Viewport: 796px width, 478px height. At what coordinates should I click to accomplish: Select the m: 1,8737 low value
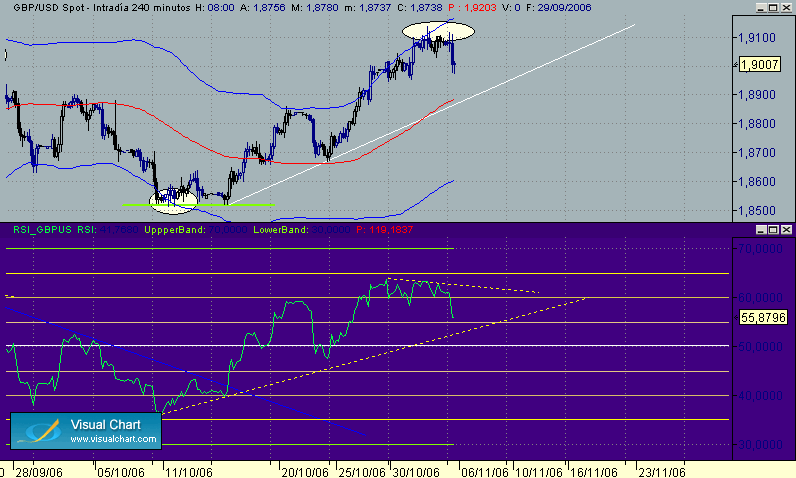[368, 8]
